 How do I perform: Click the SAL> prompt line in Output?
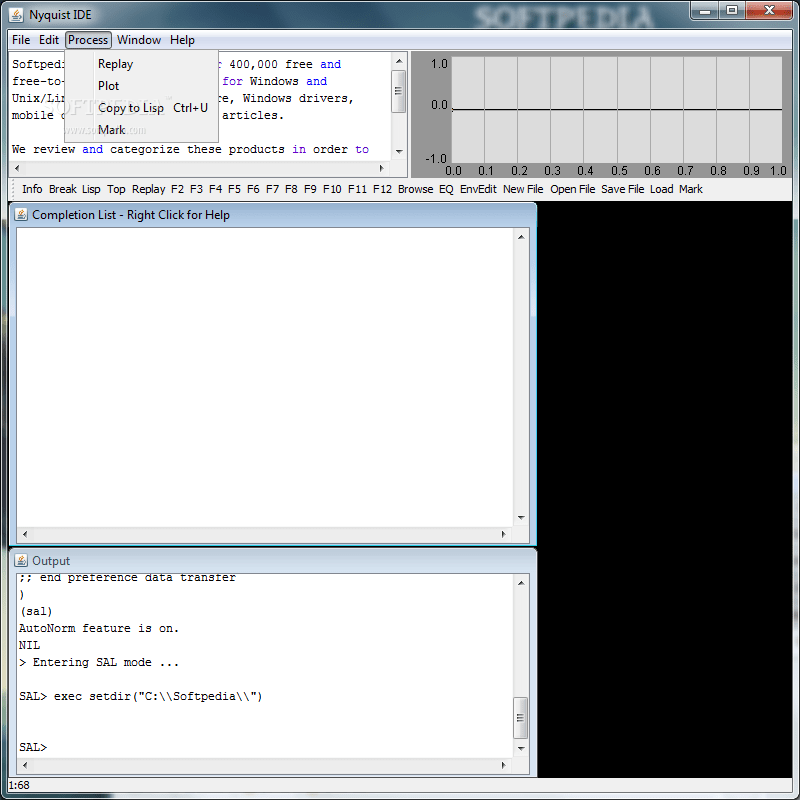click(x=33, y=747)
